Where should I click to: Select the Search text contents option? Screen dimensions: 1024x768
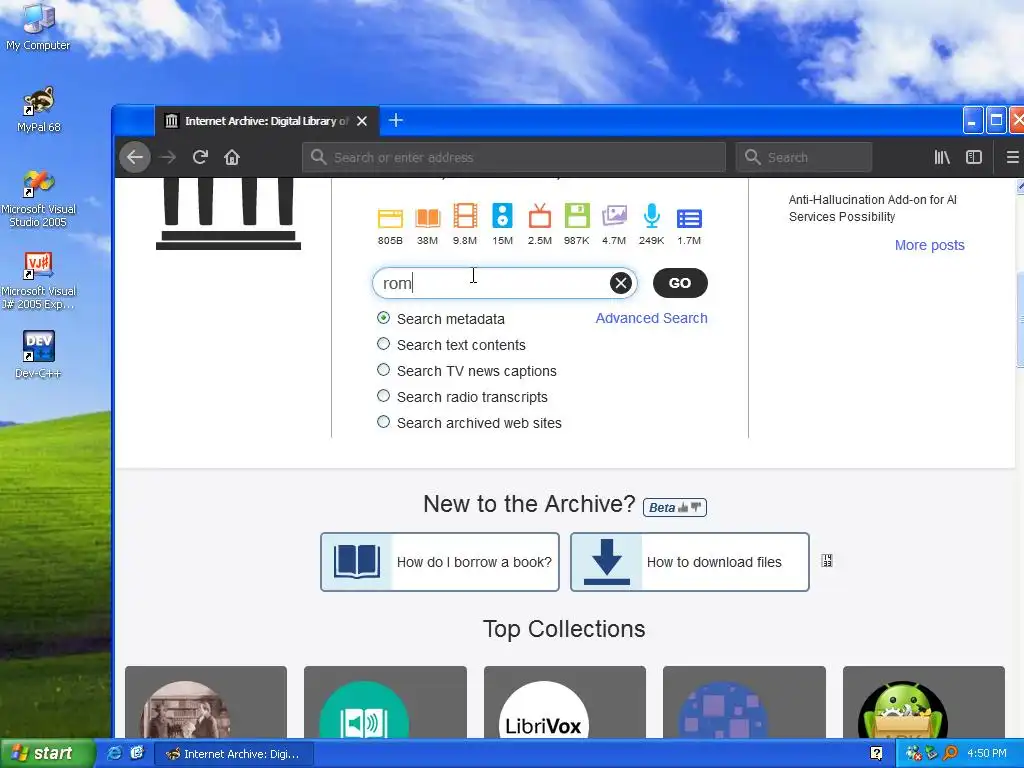tap(383, 344)
